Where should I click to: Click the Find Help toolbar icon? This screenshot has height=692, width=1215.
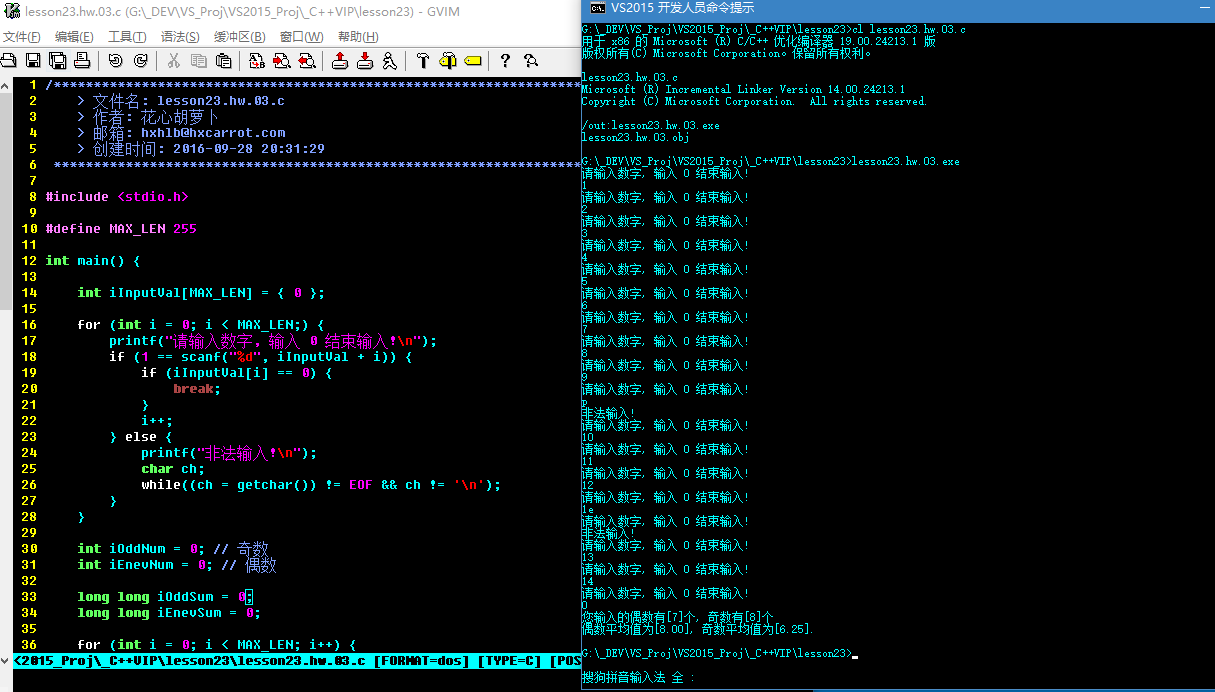point(530,61)
